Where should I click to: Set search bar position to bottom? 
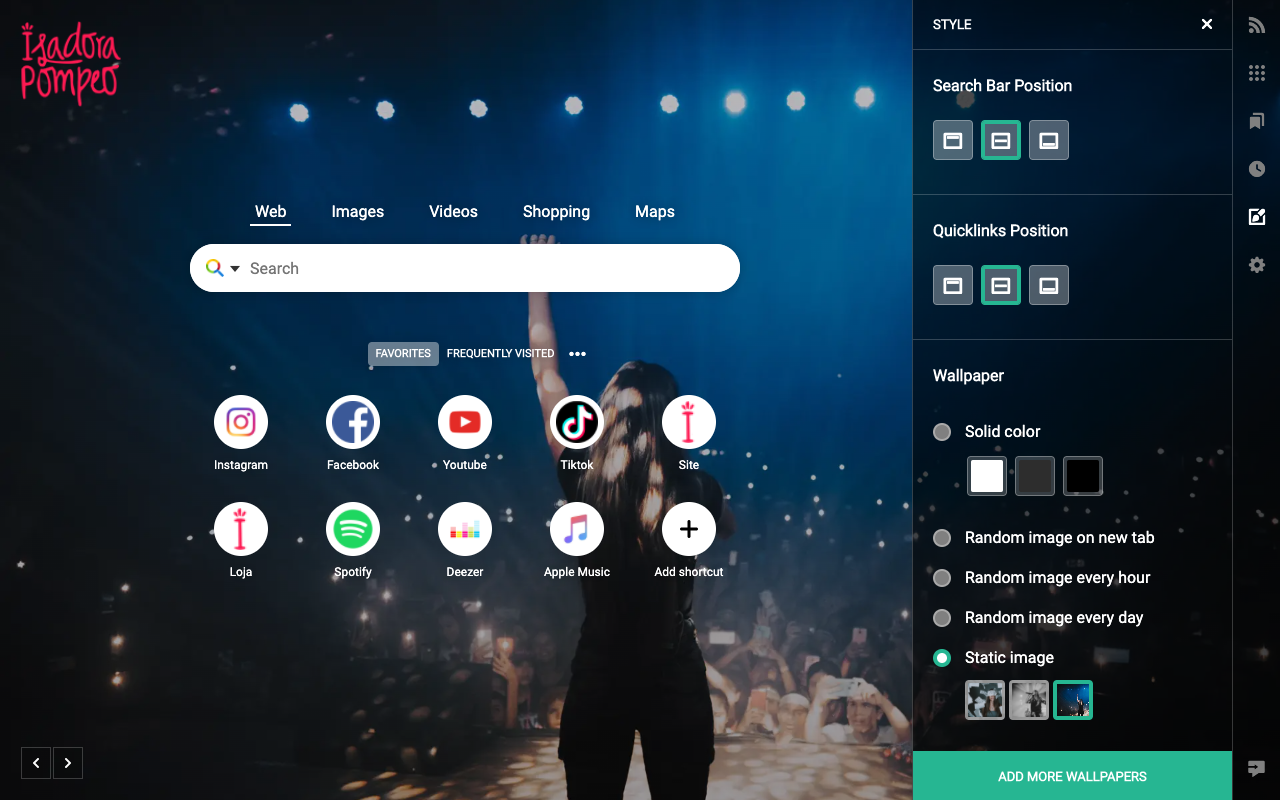click(x=1049, y=140)
